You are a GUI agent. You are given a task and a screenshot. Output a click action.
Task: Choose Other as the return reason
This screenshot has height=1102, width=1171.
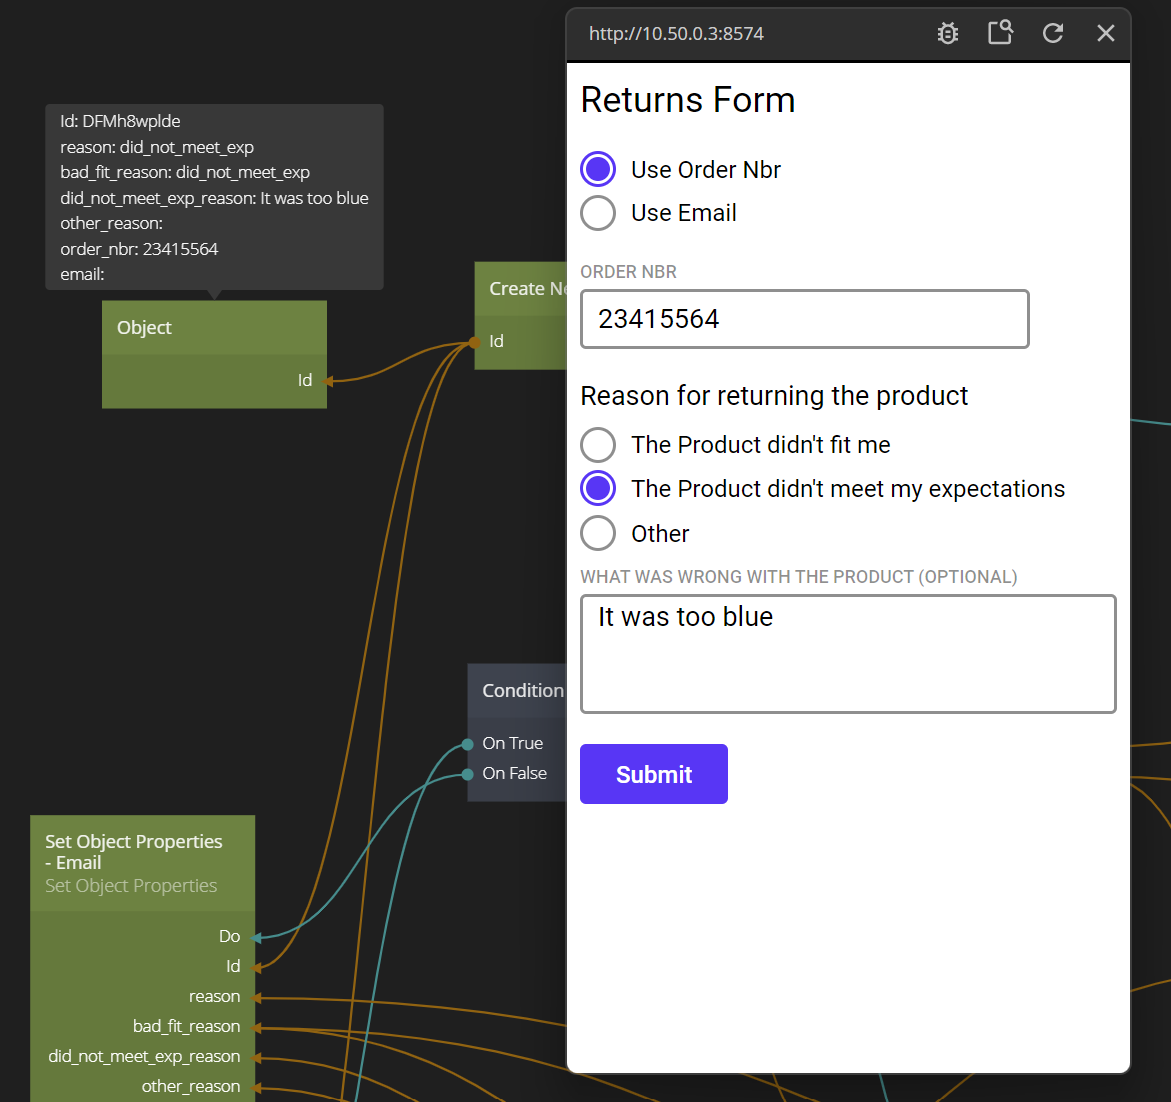click(x=598, y=534)
